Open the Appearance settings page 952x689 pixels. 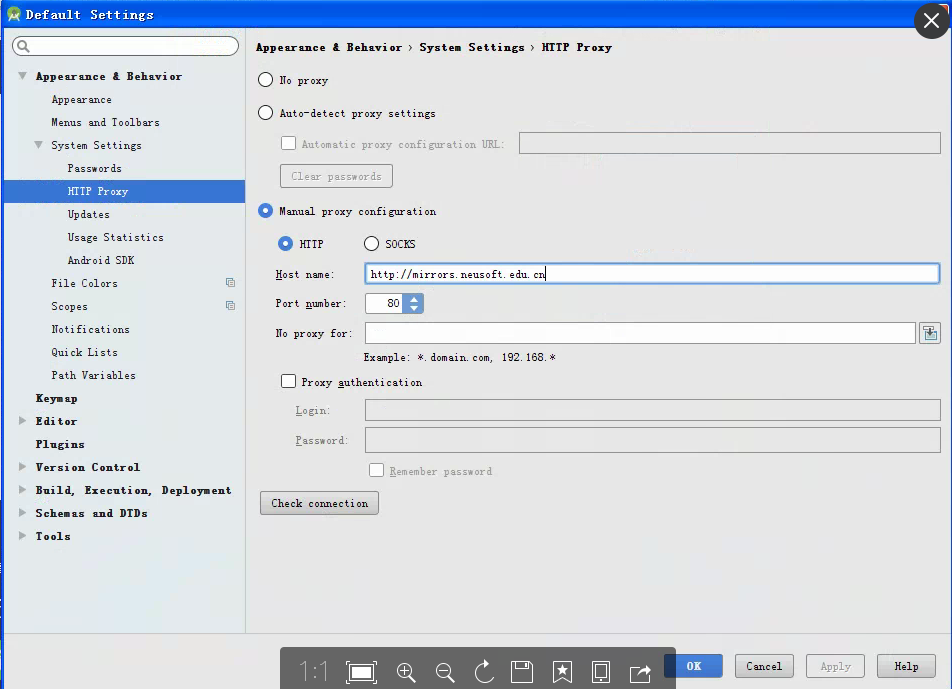point(81,100)
